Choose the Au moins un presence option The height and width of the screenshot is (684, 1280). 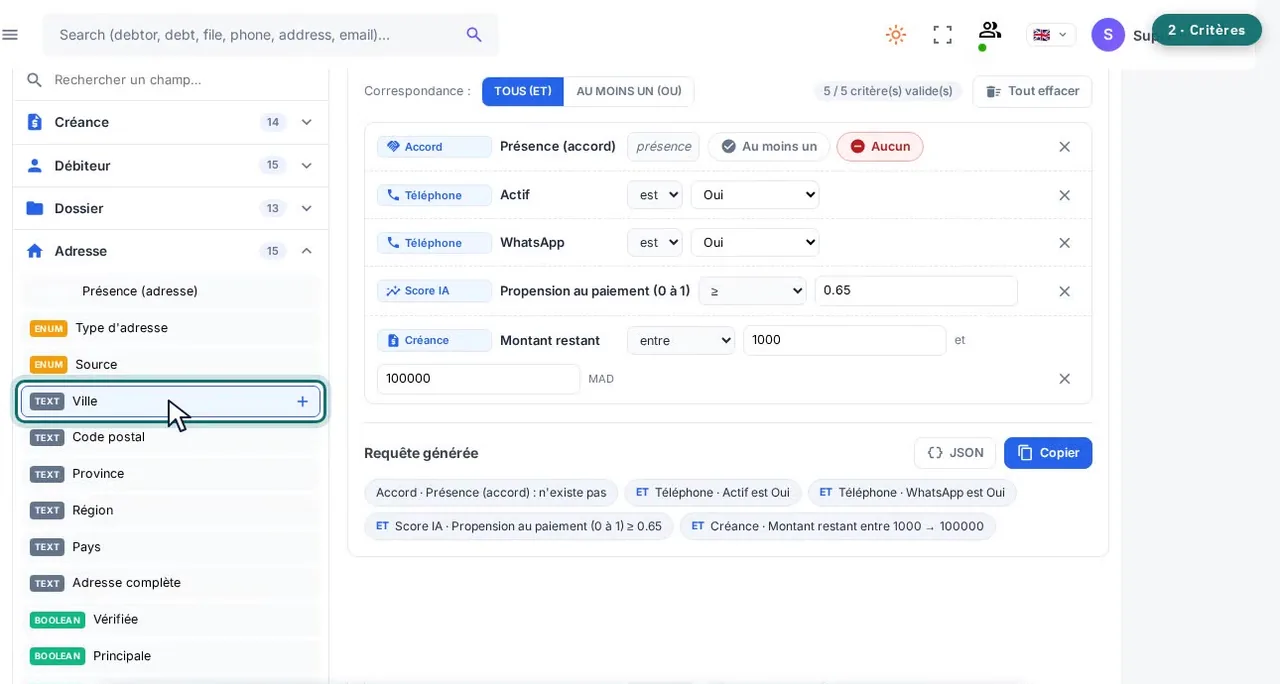point(769,147)
